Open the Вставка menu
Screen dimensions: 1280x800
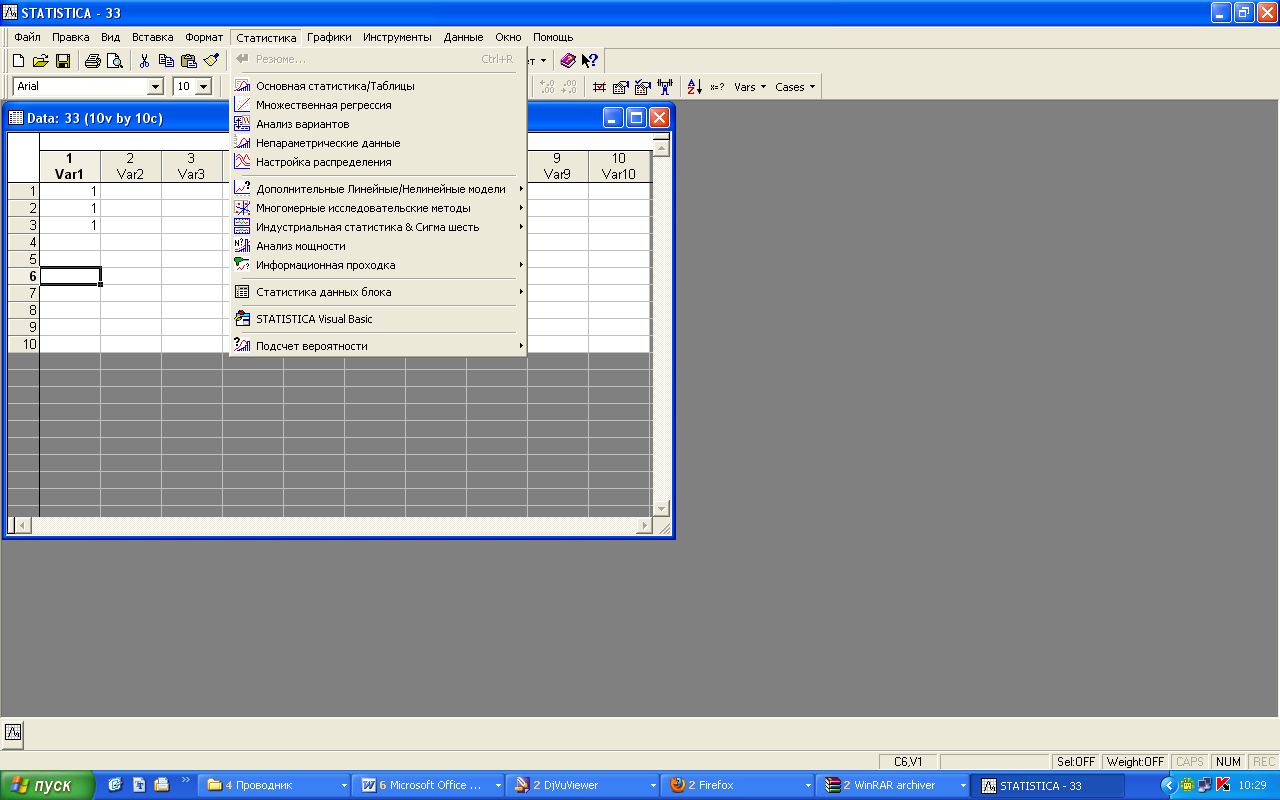pos(153,37)
